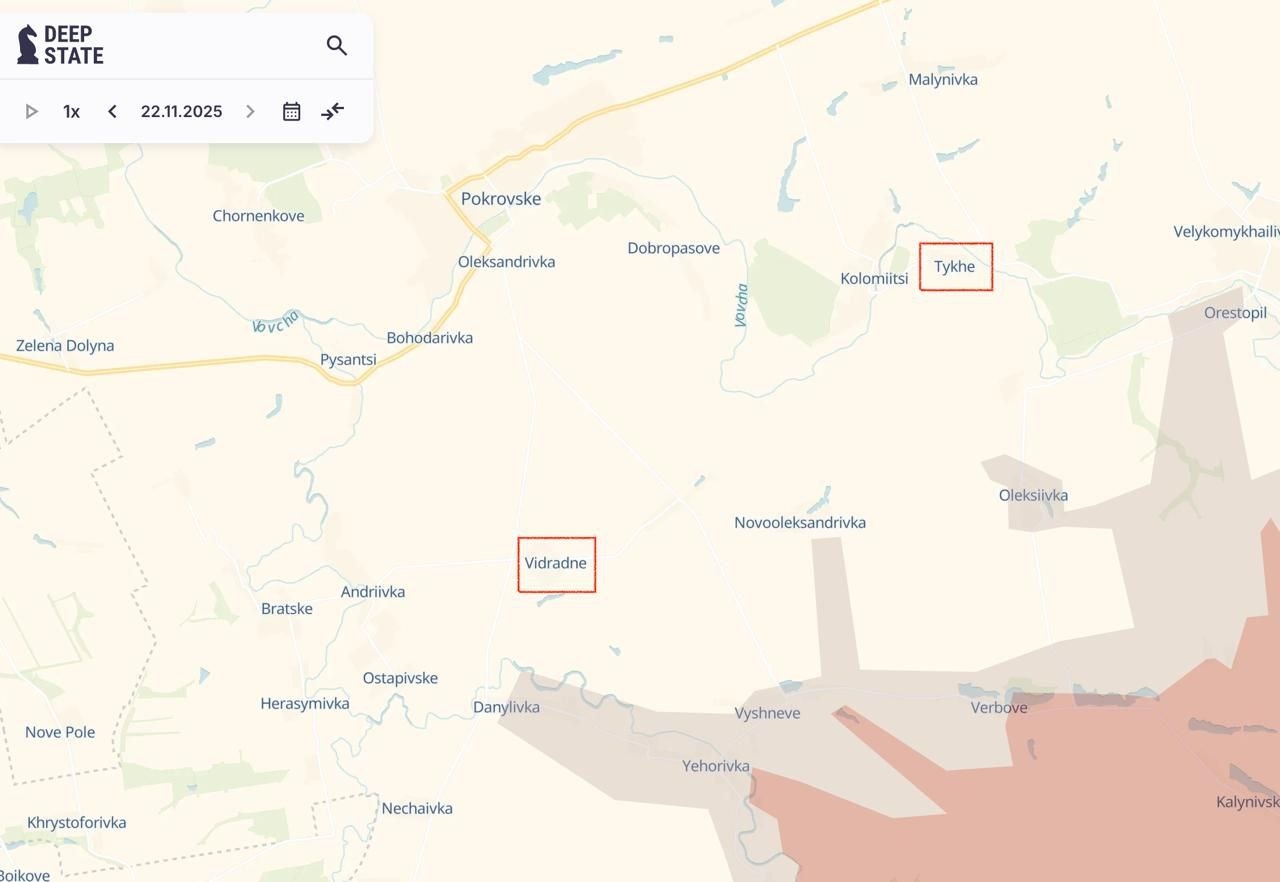1280x882 pixels.
Task: Select the Vidradne highlighted settlement box
Action: (x=557, y=565)
